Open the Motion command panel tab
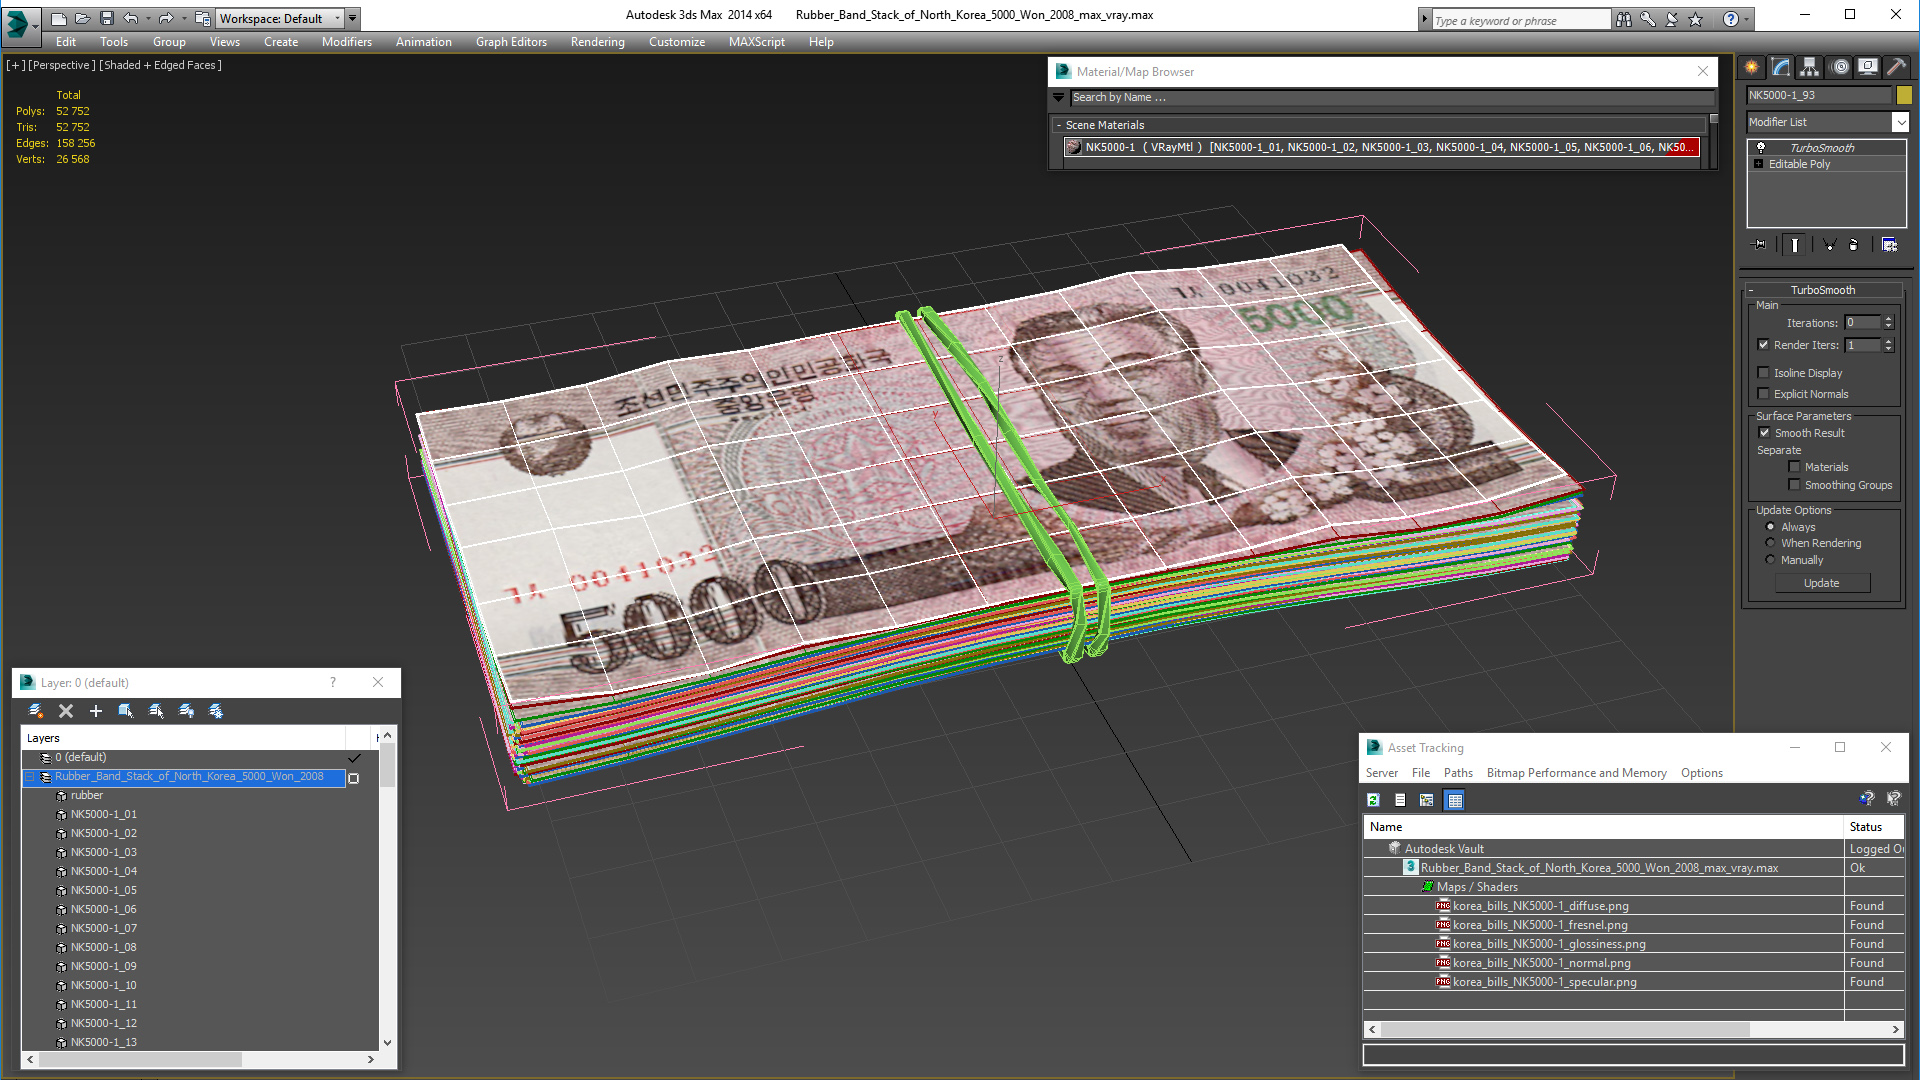The width and height of the screenshot is (1920, 1080). pos(1840,67)
